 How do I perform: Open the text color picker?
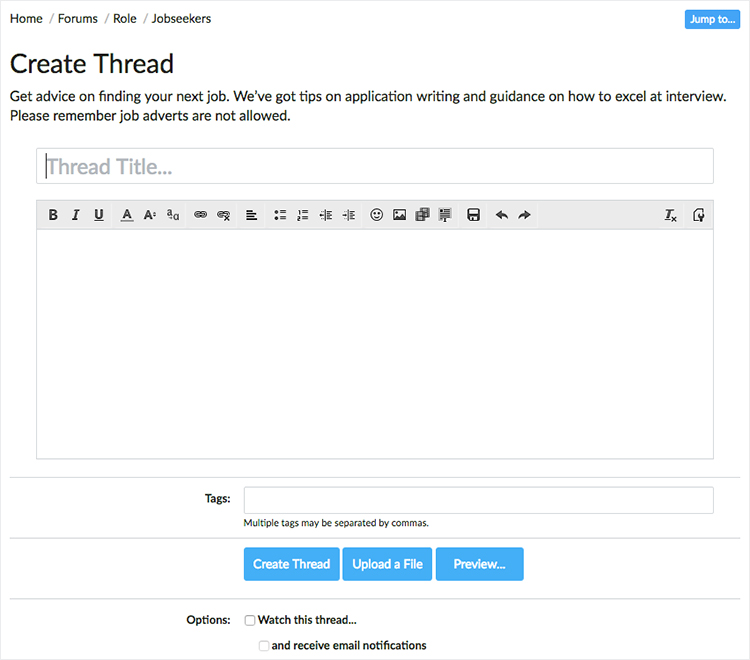coord(127,215)
